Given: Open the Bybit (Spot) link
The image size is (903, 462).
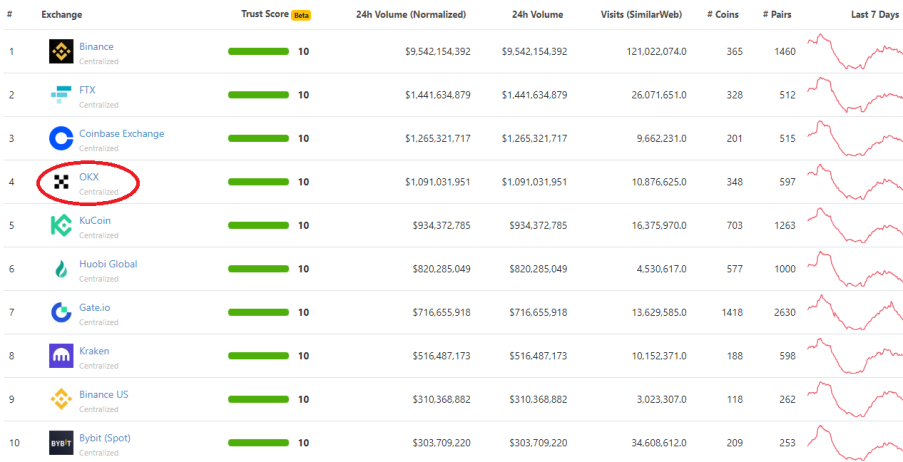Looking at the screenshot, I should coord(105,438).
